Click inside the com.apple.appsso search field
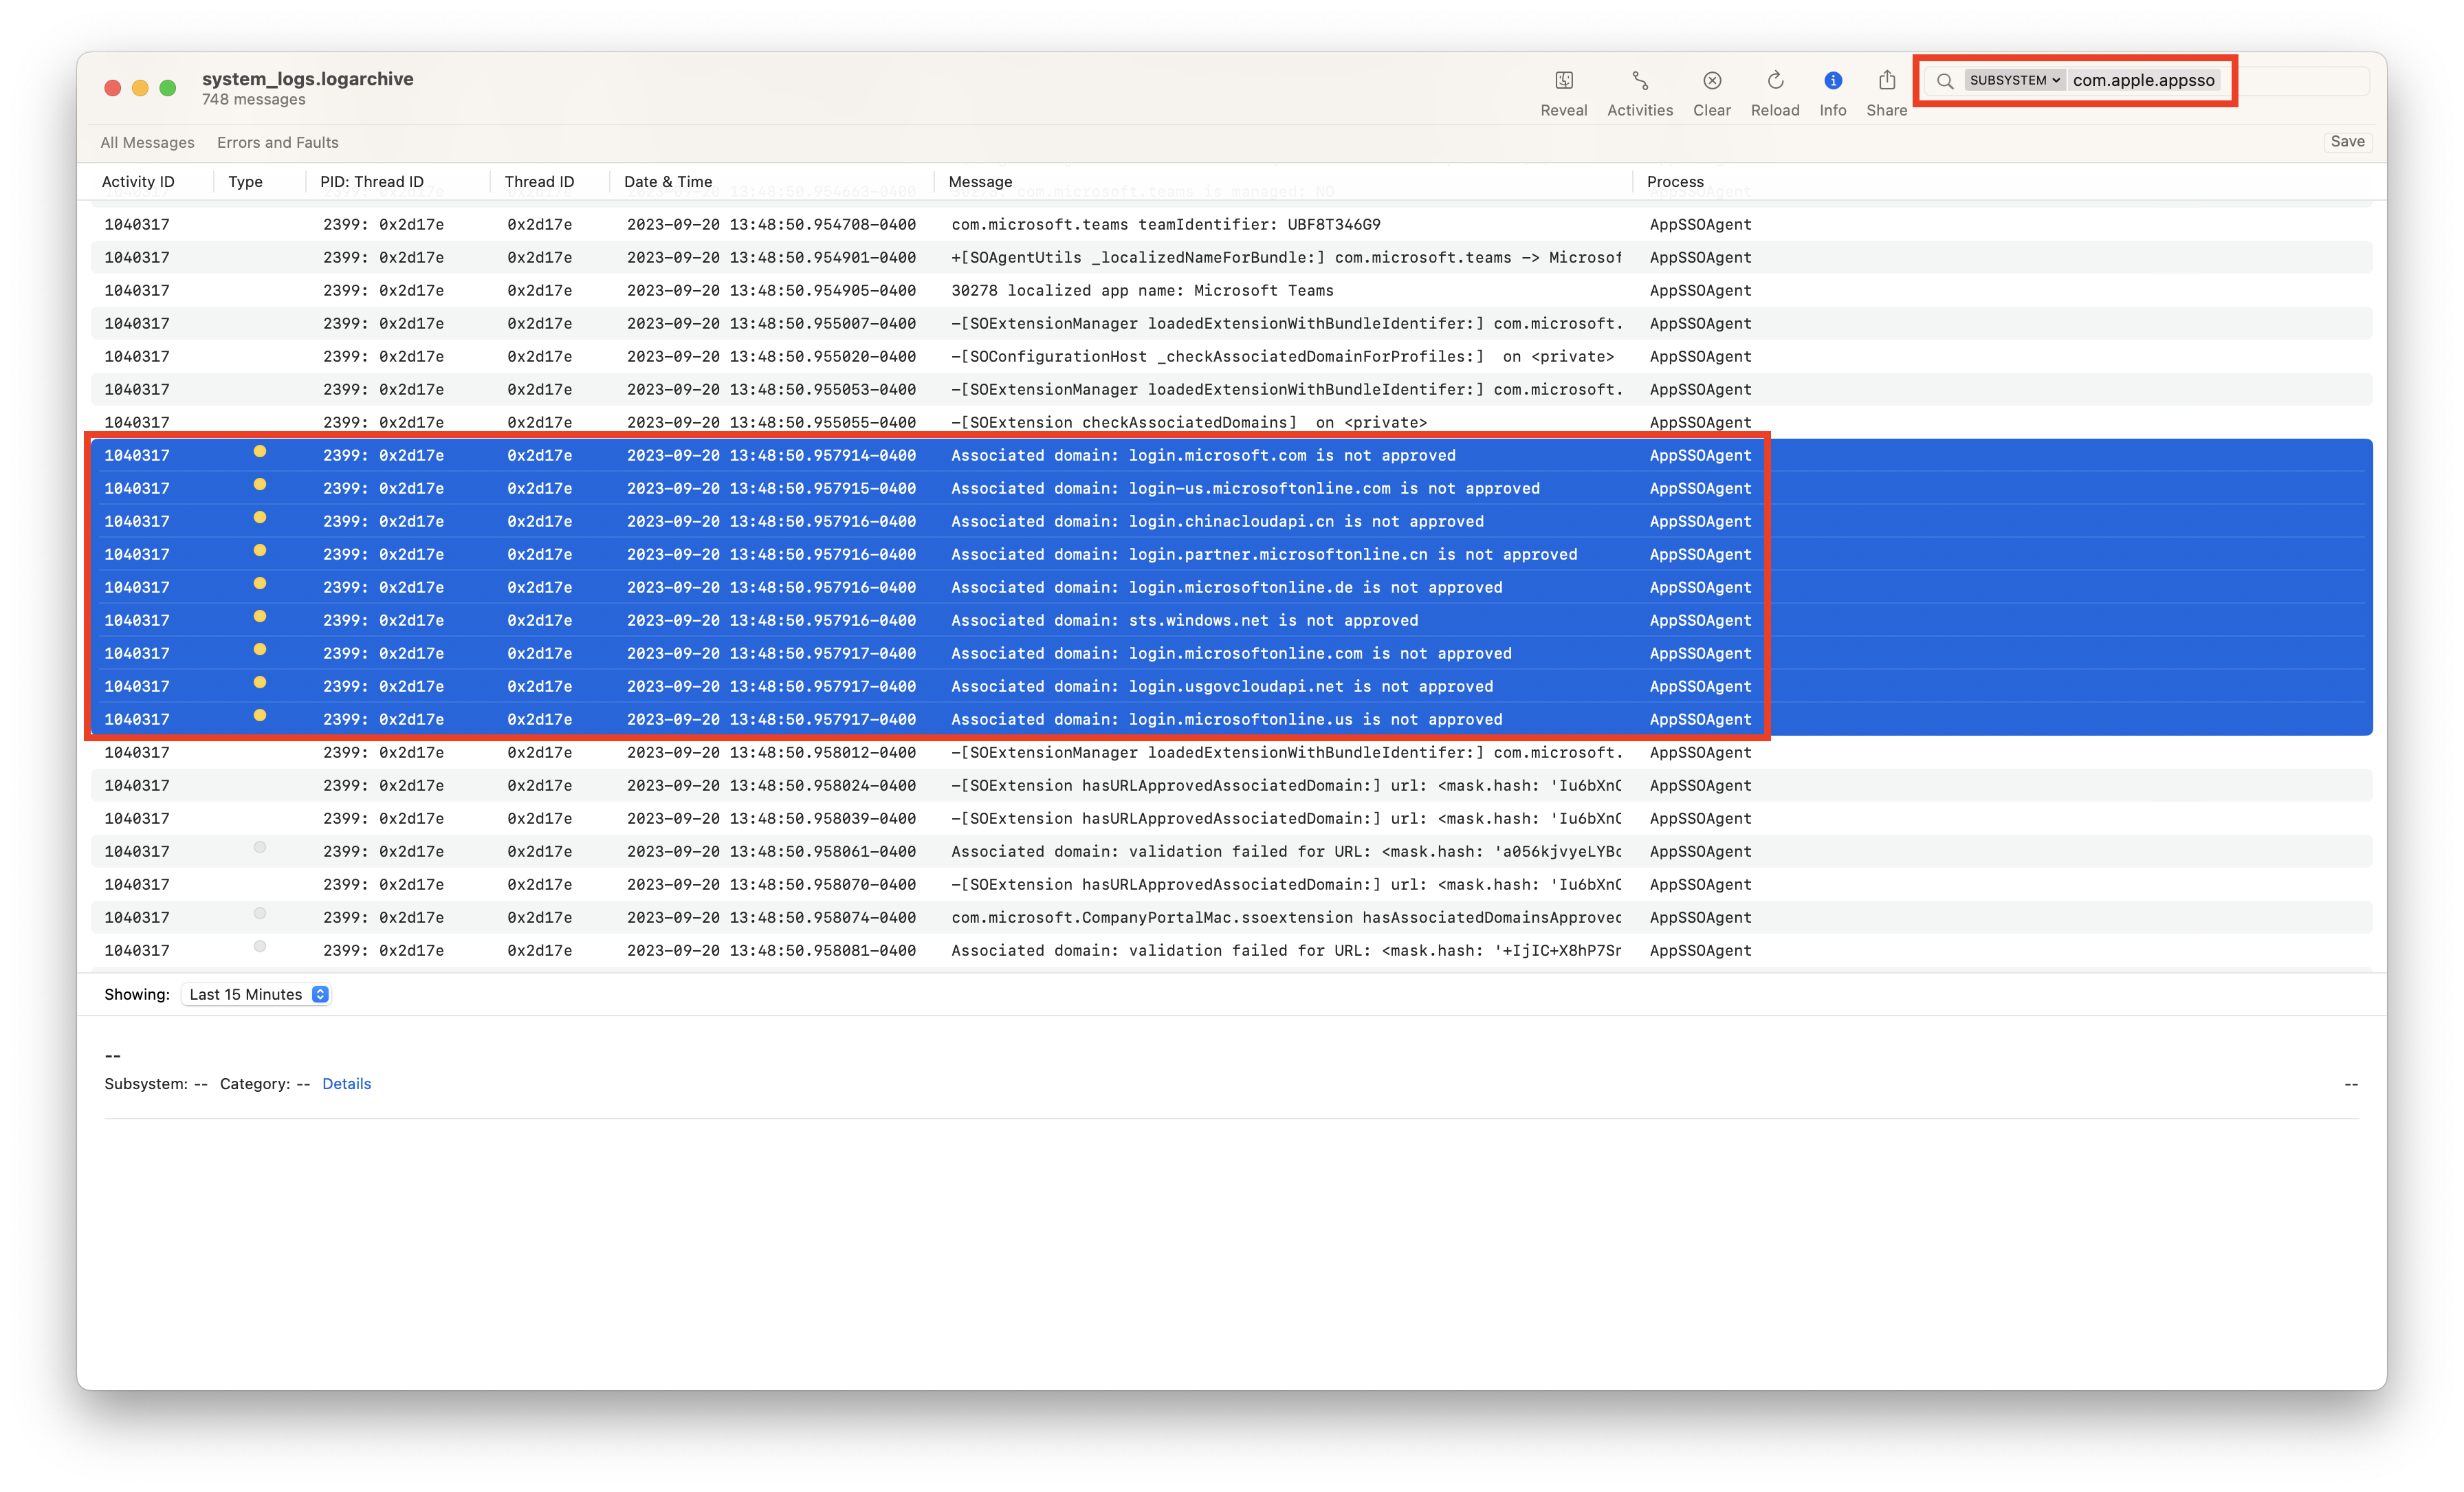This screenshot has height=1492, width=2464. (2145, 80)
